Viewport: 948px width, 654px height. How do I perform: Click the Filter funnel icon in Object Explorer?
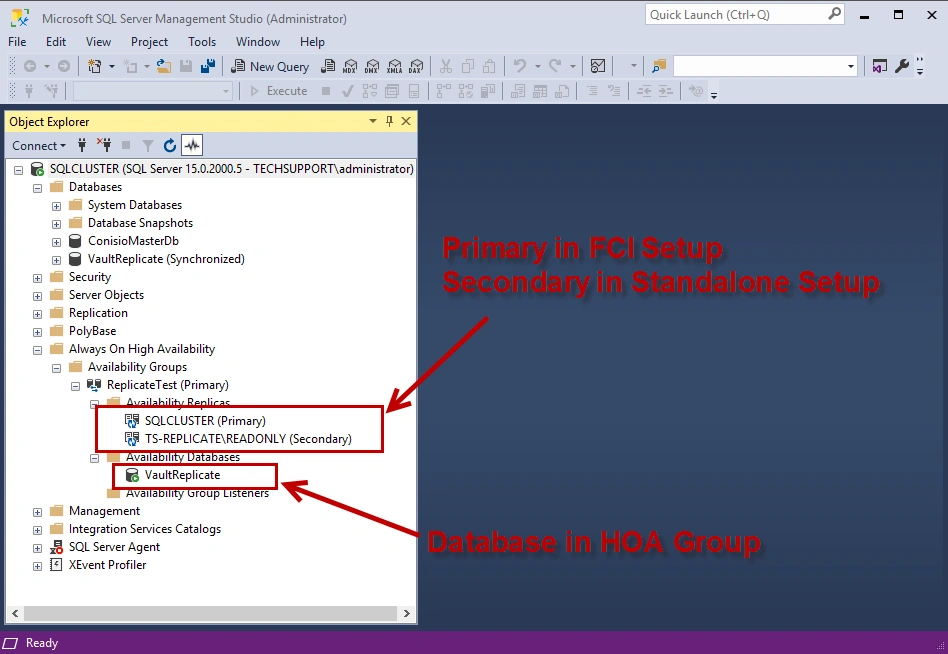pyautogui.click(x=148, y=145)
